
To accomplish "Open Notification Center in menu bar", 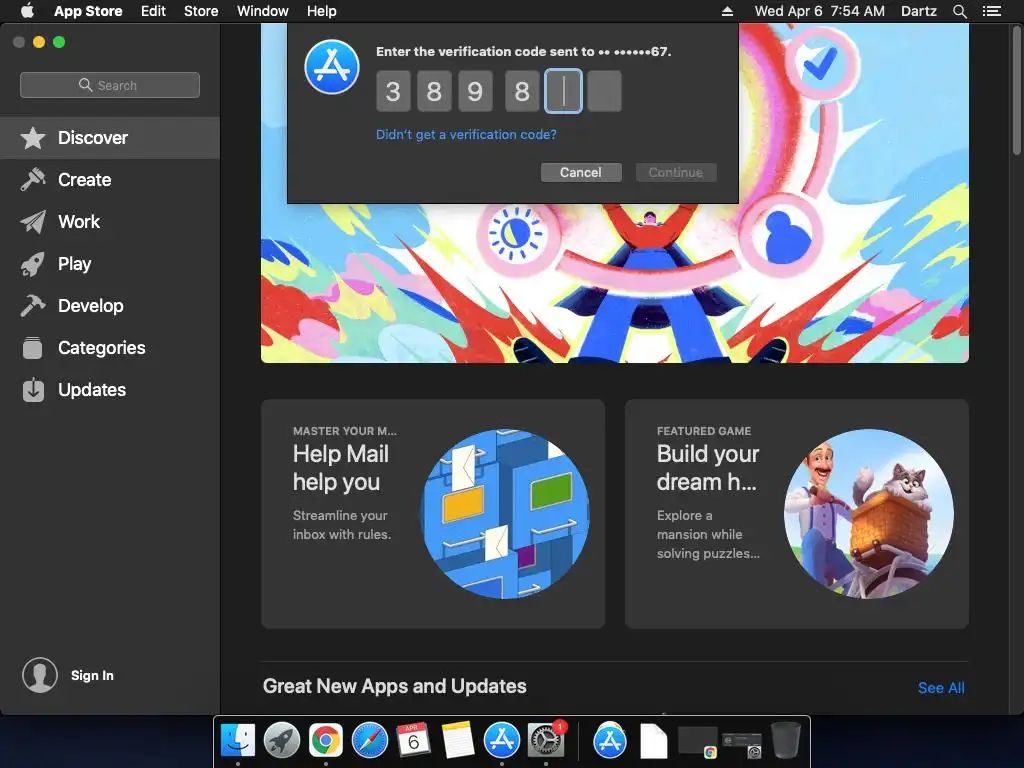I will 991,11.
